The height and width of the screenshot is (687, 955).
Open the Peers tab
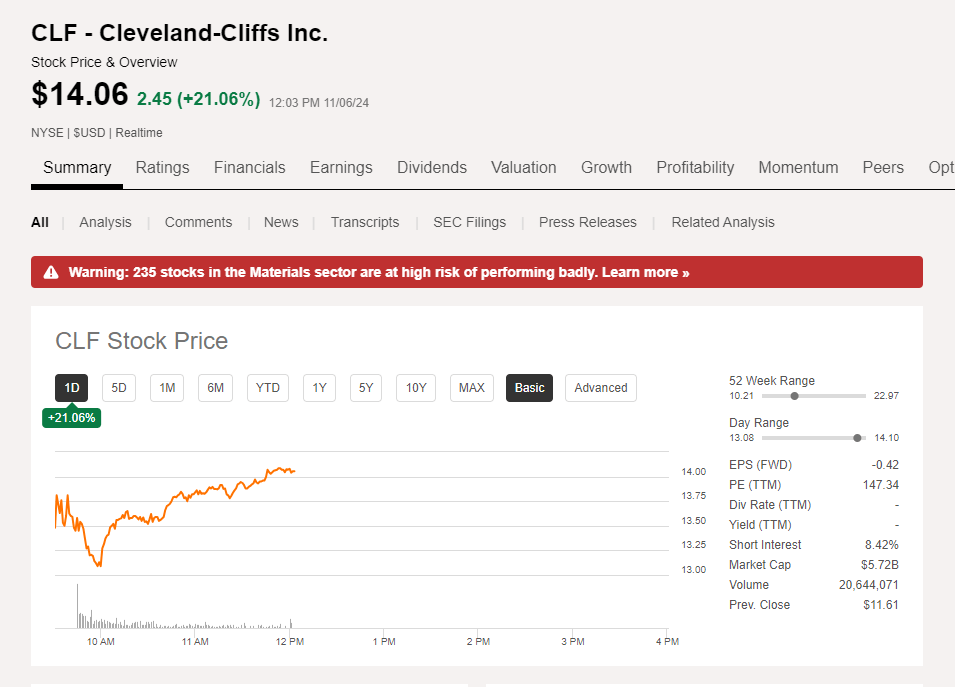tap(883, 168)
